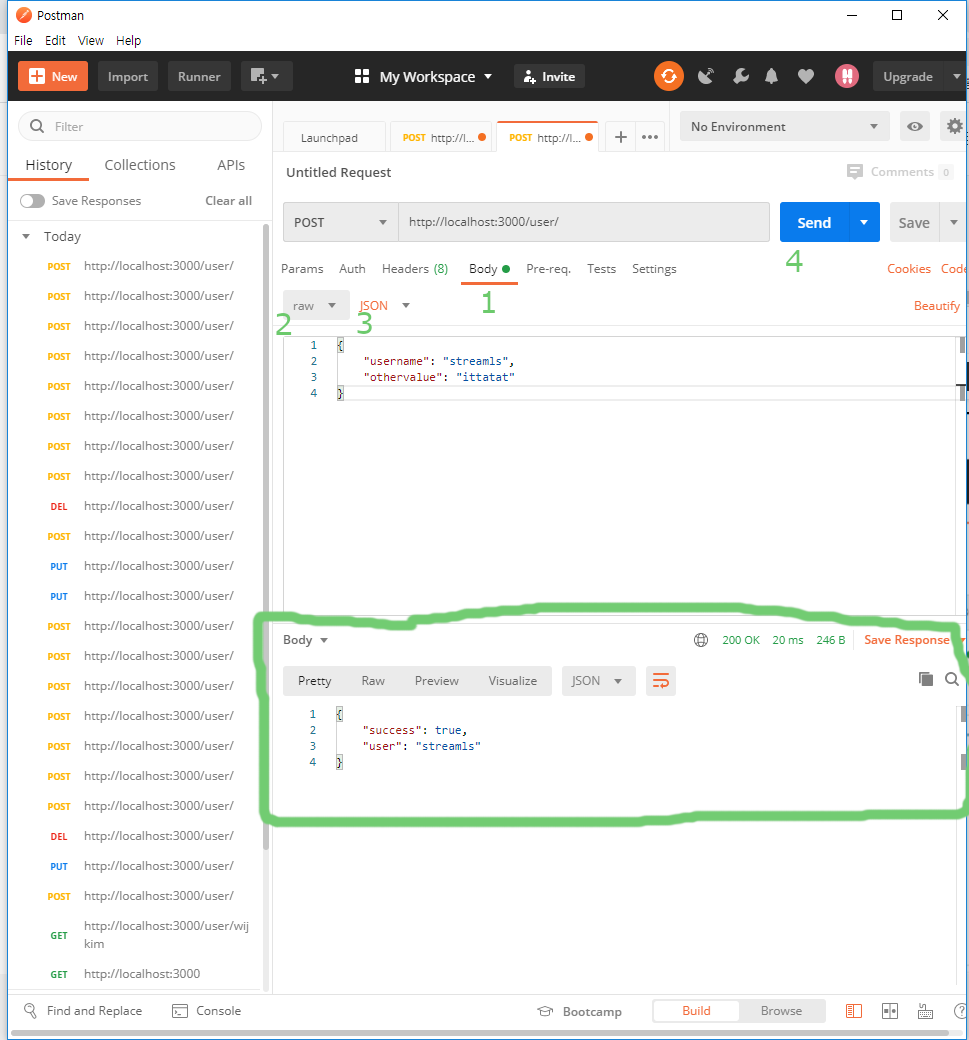
Task: Switch to Build mode
Action: [x=696, y=1011]
